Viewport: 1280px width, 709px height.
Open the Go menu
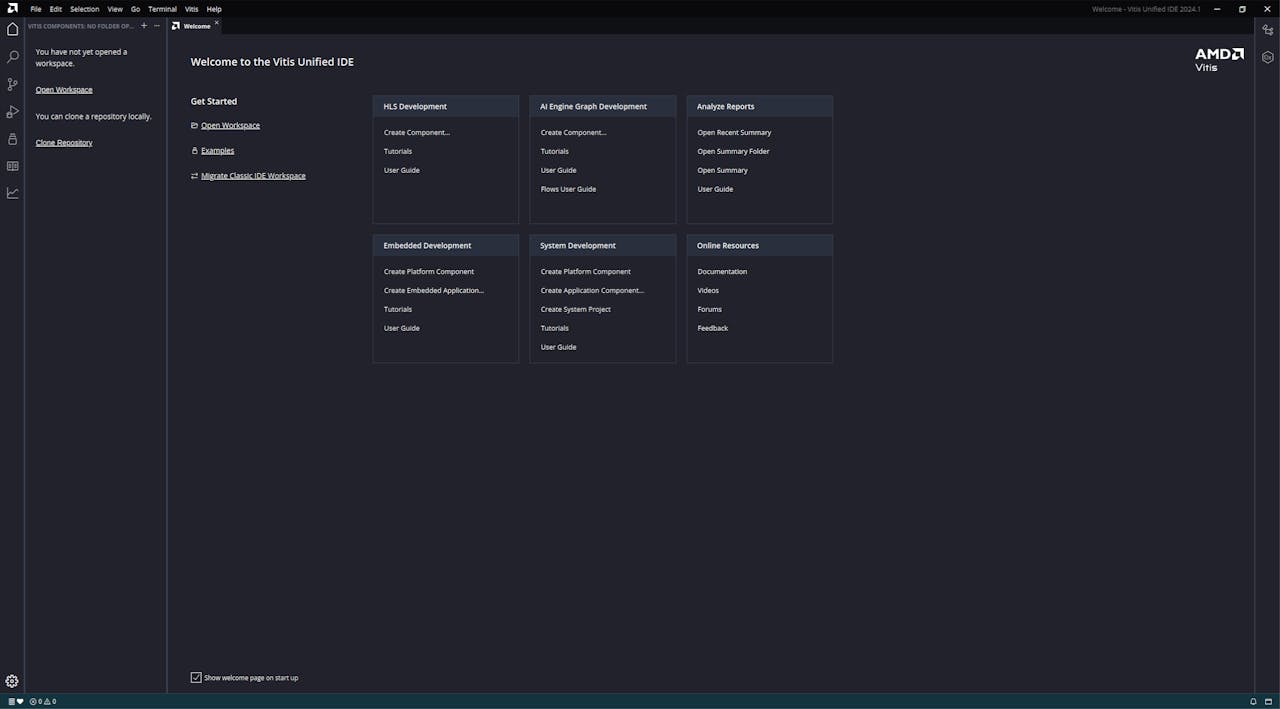point(136,9)
